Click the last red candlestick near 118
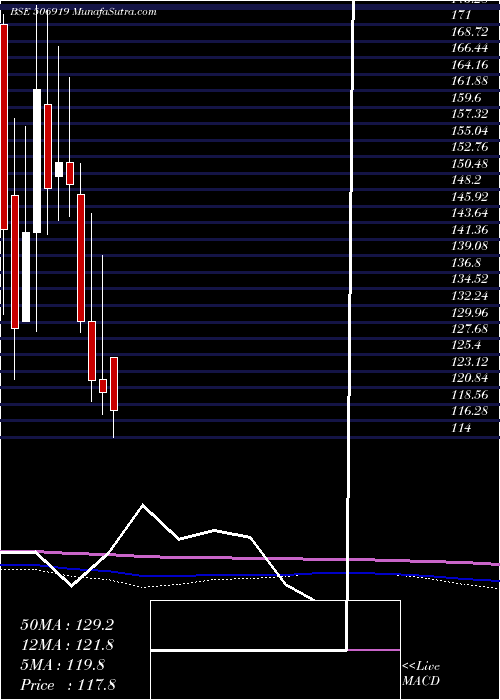Viewport: 500px width, 700px height. [x=114, y=384]
